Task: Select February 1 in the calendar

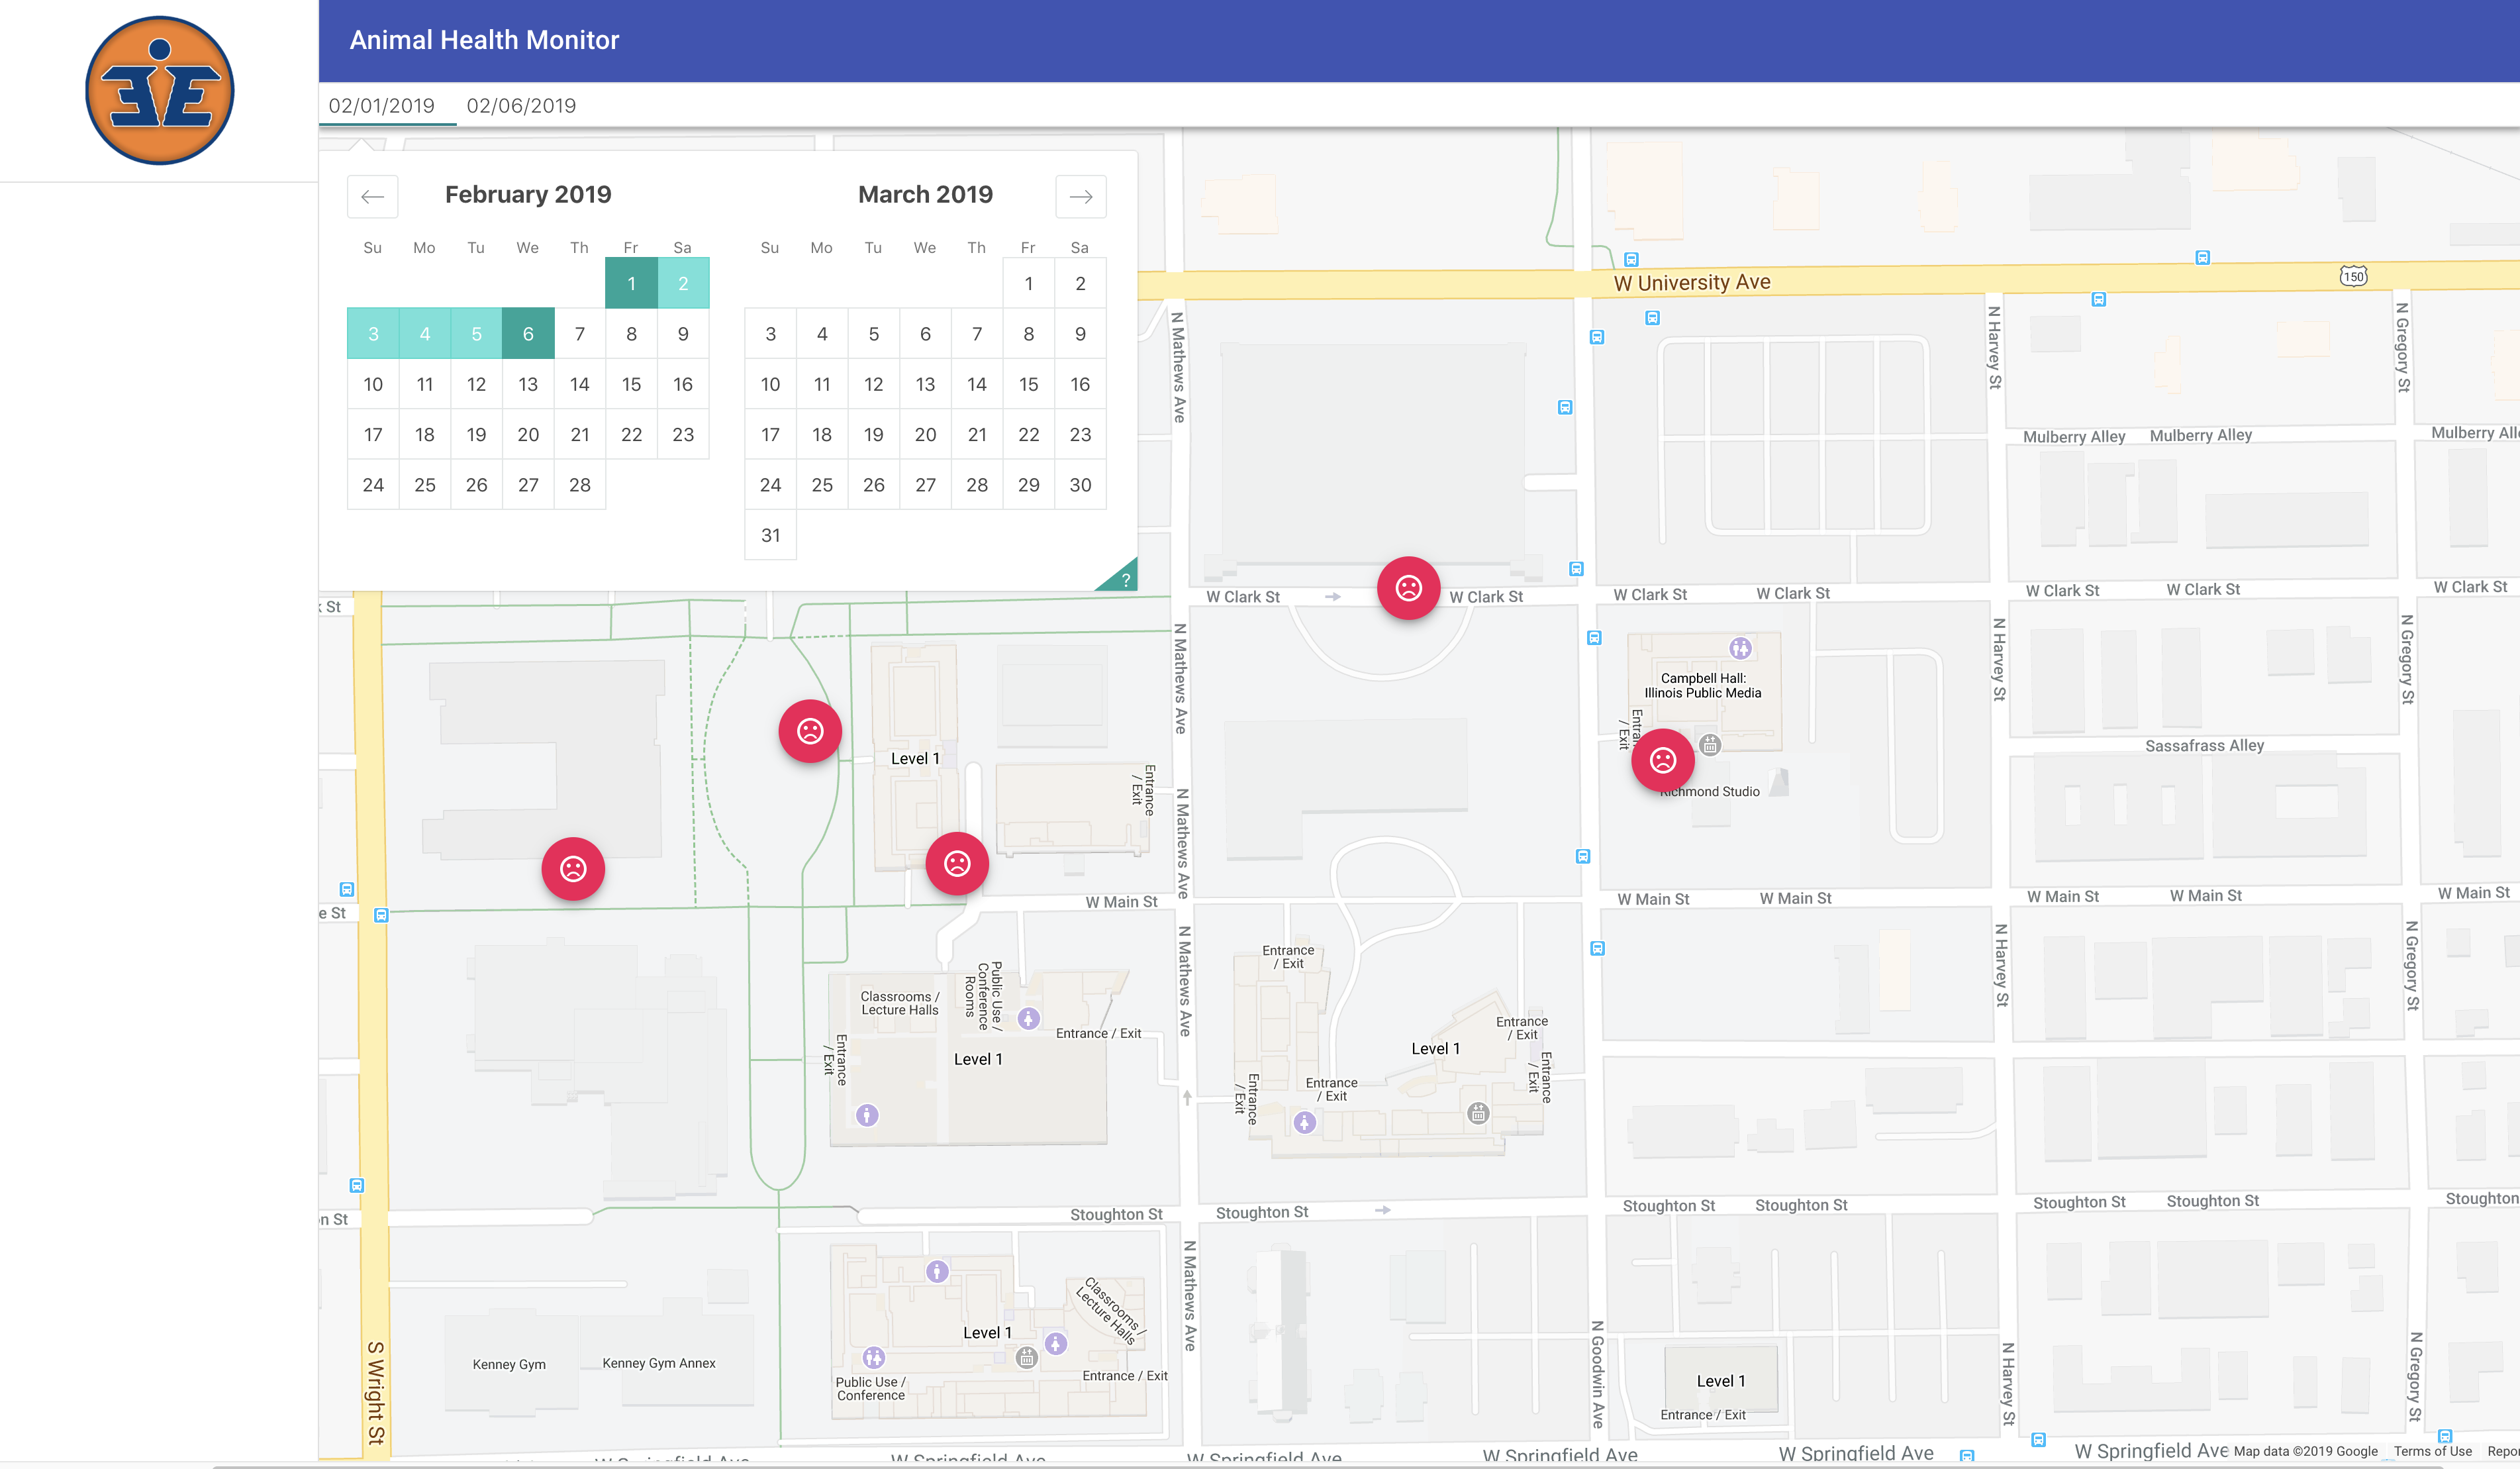Action: point(631,283)
